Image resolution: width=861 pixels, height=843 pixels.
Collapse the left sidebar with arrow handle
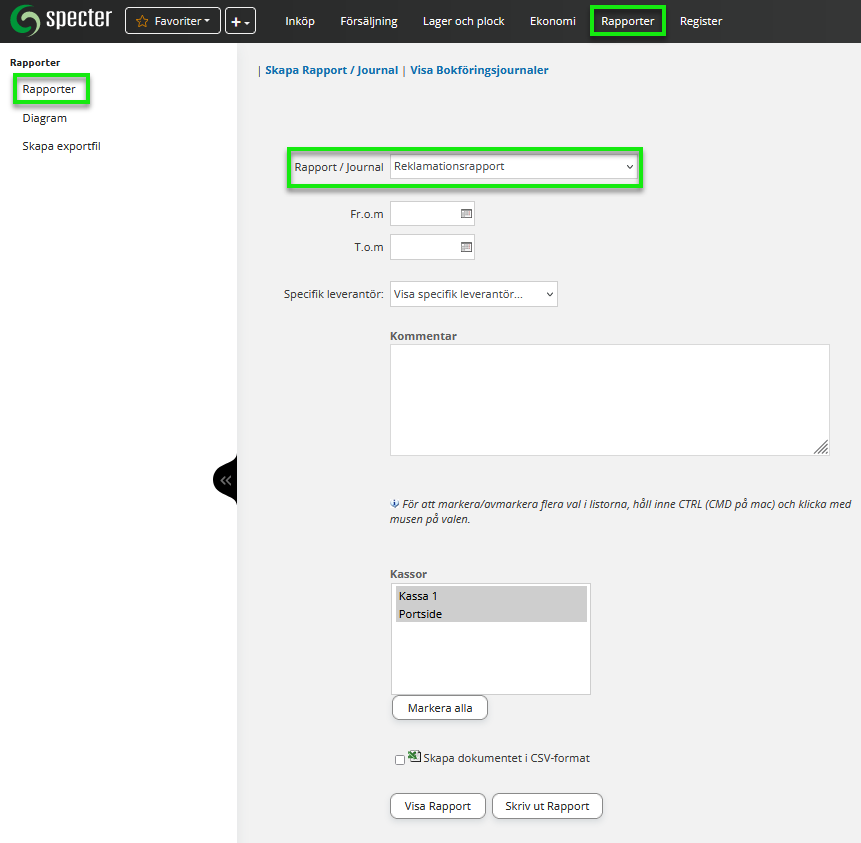point(226,480)
